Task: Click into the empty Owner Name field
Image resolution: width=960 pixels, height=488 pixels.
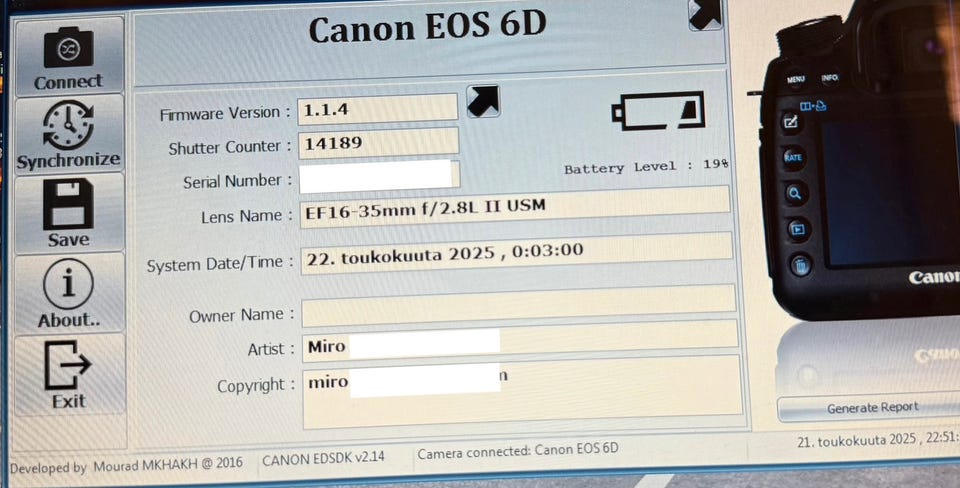Action: click(x=519, y=306)
